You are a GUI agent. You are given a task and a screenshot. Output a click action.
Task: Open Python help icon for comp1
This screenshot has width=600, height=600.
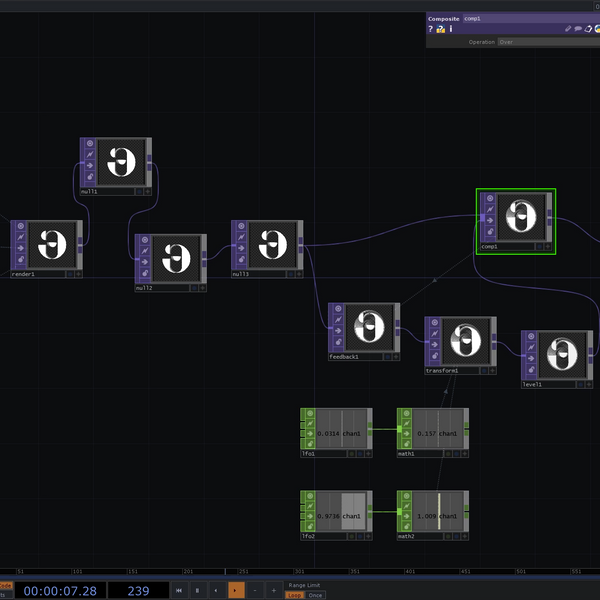441,29
